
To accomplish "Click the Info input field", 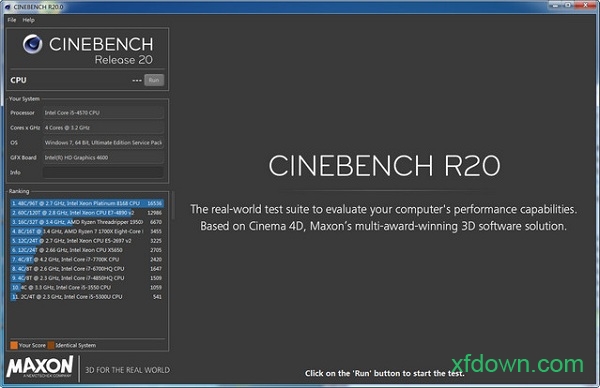I will click(x=103, y=173).
